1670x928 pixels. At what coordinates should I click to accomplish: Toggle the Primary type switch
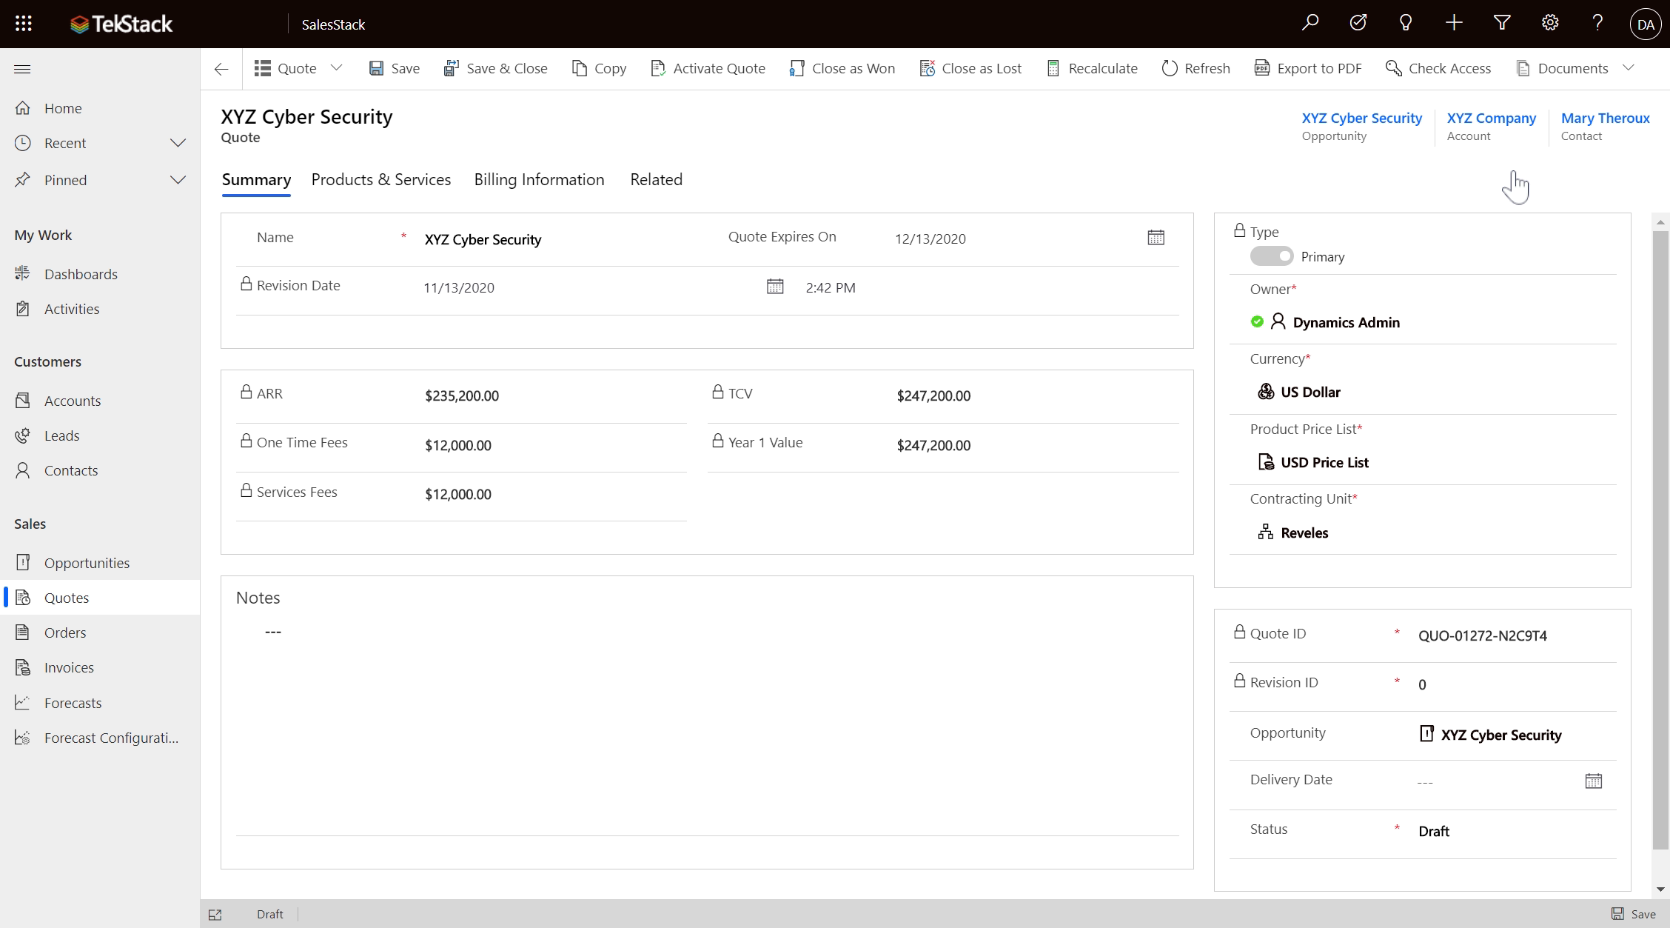pos(1271,256)
